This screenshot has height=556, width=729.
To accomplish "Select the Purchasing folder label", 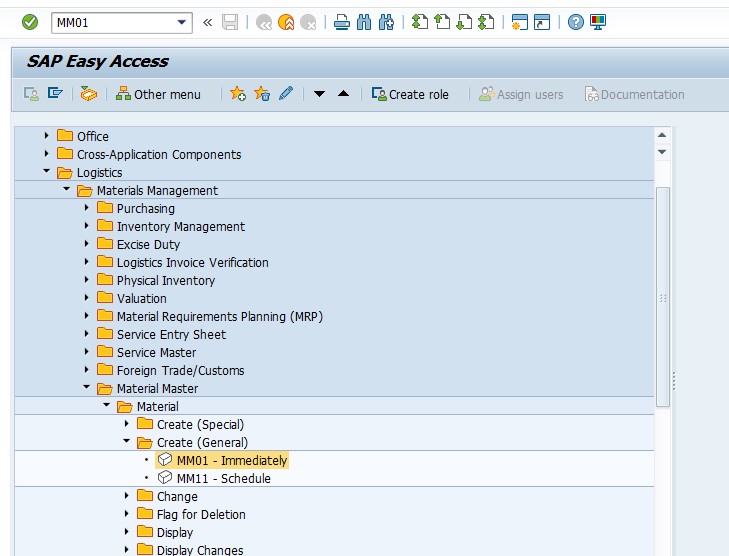I will tap(146, 208).
